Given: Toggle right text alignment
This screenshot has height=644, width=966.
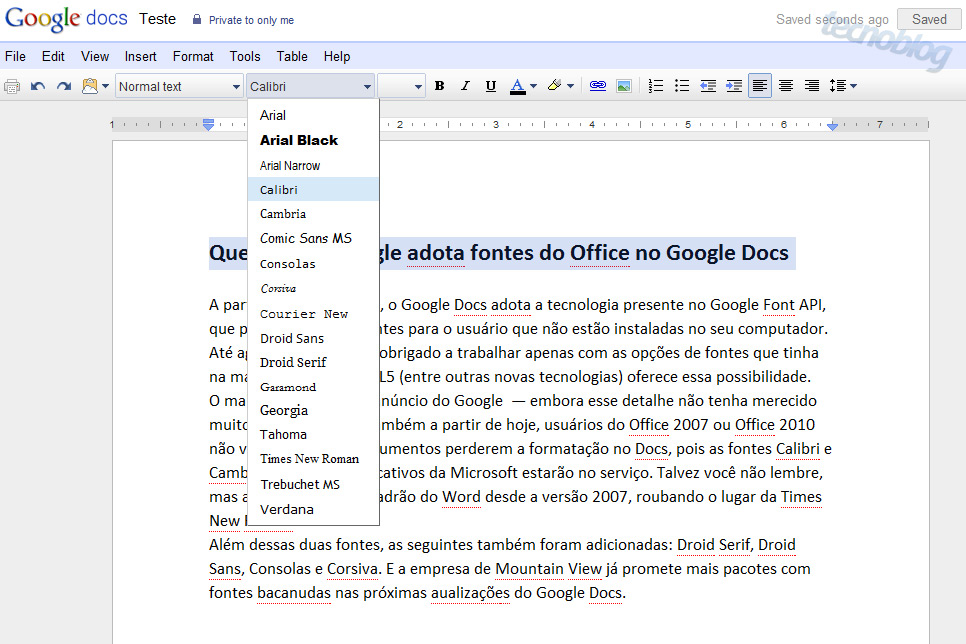Looking at the screenshot, I should (x=812, y=86).
